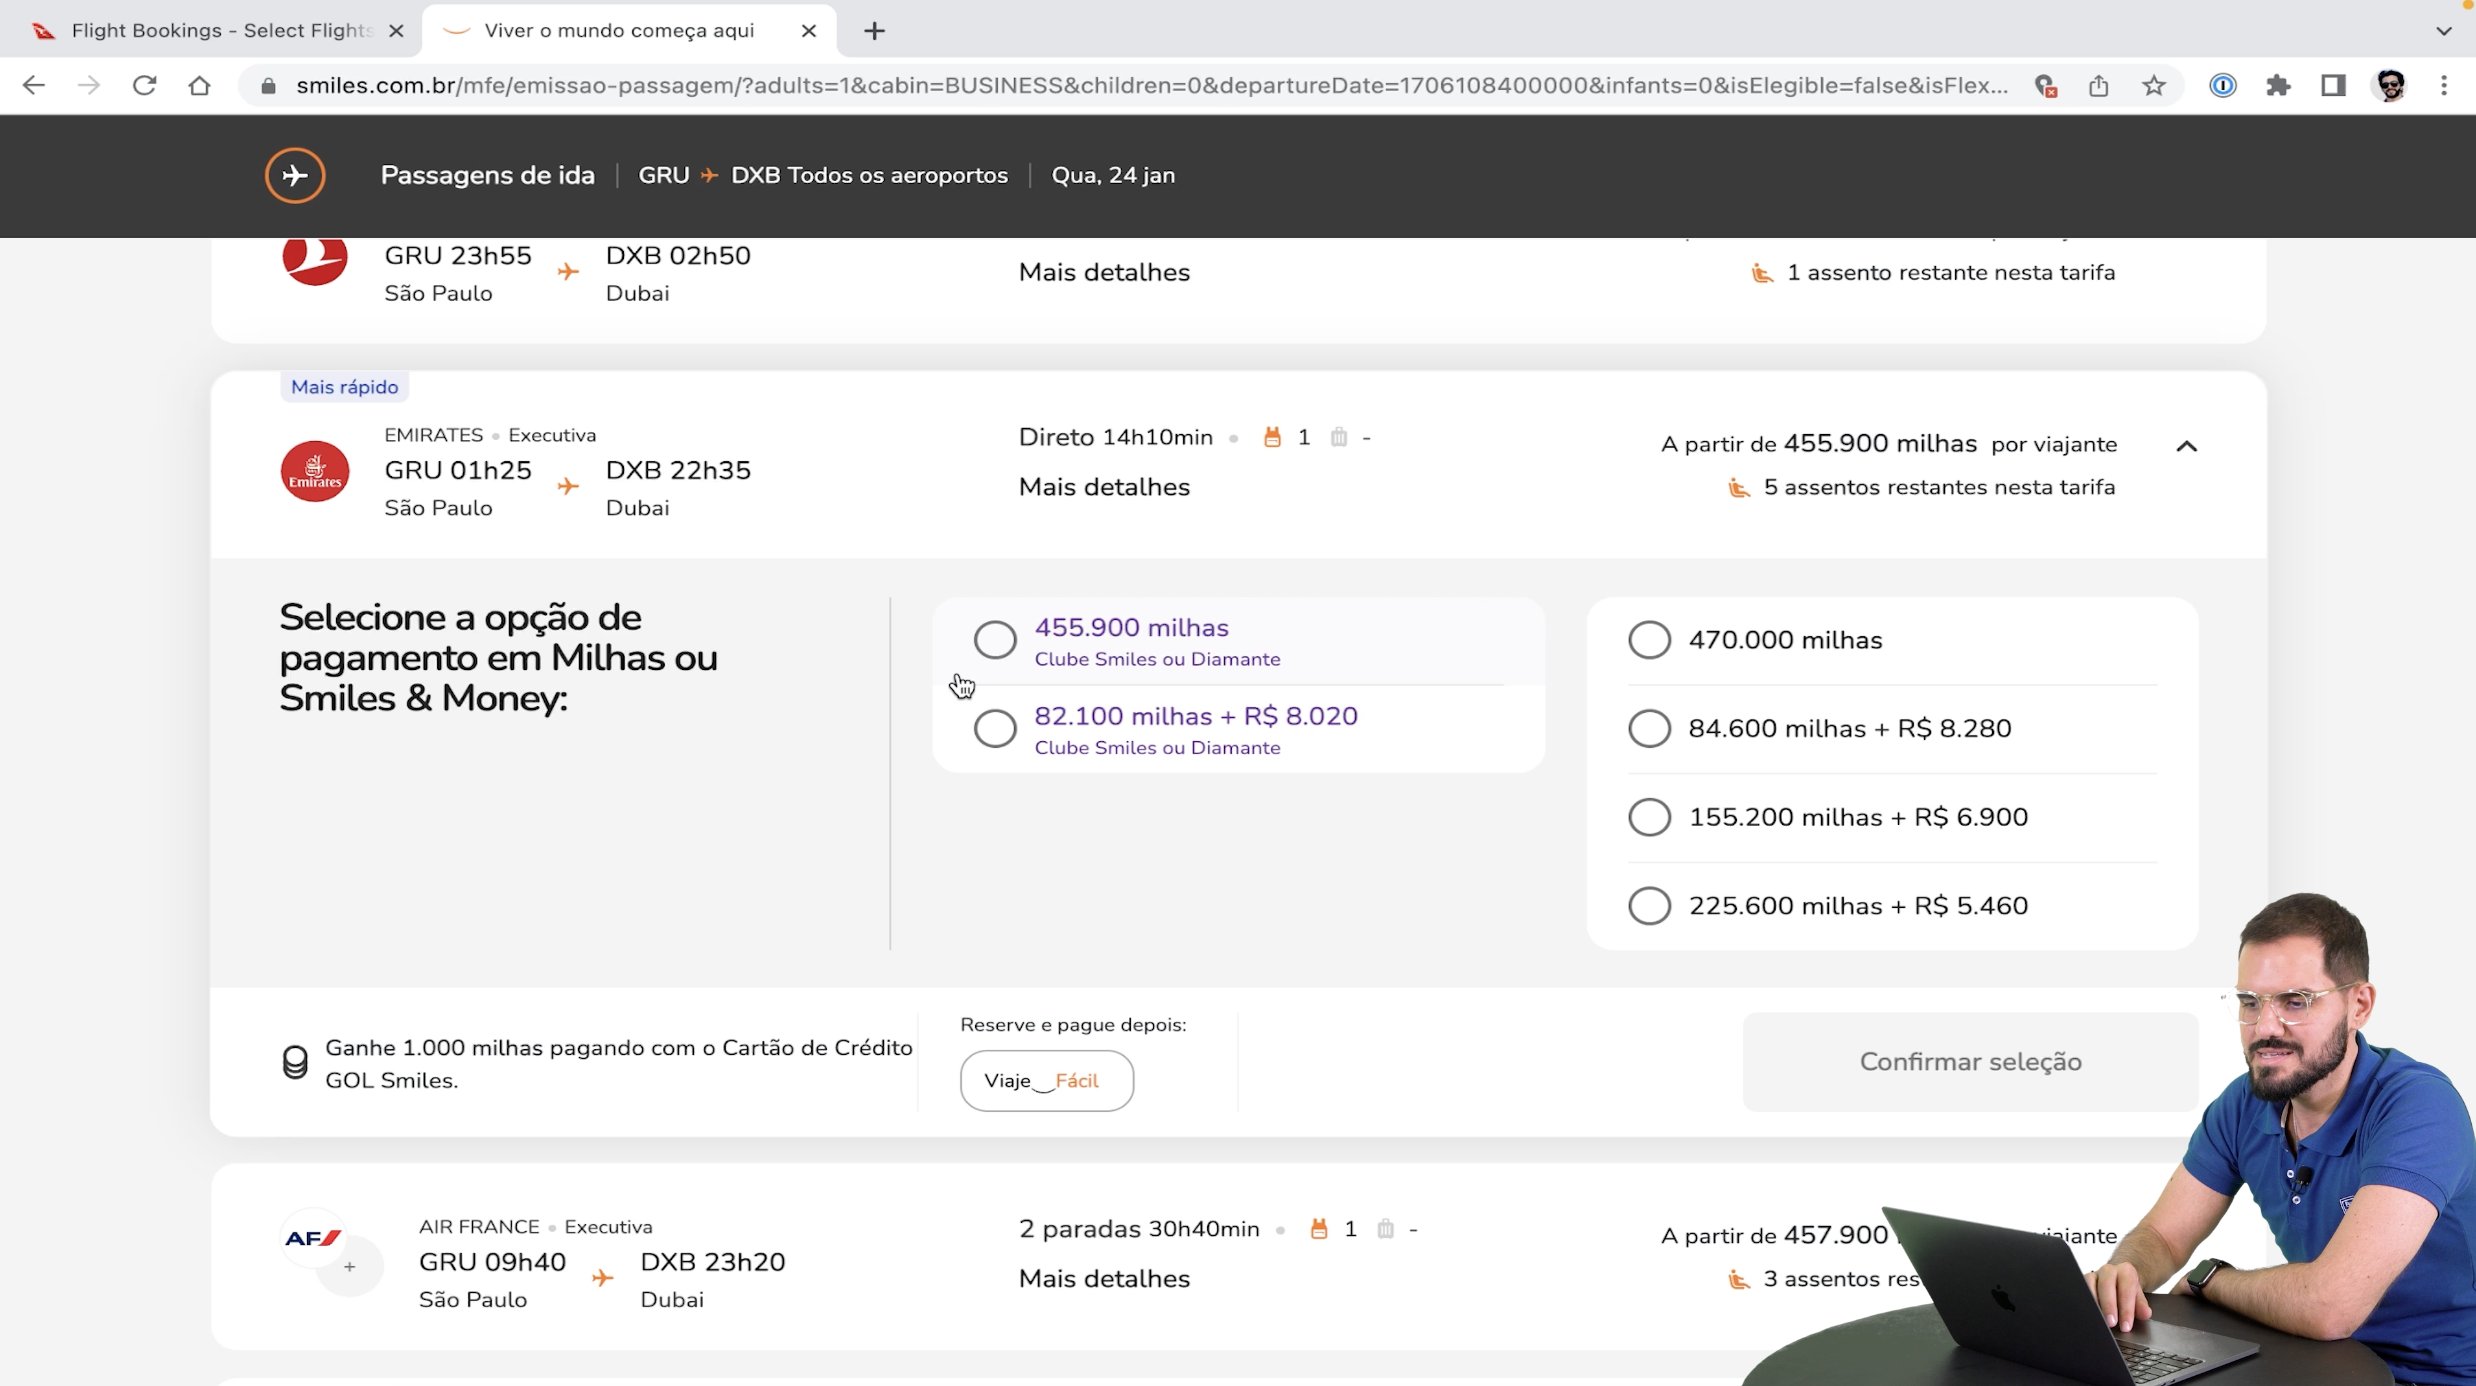Click Mais detalhes for the Air France flight
The width and height of the screenshot is (2476, 1386).
pos(1104,1279)
